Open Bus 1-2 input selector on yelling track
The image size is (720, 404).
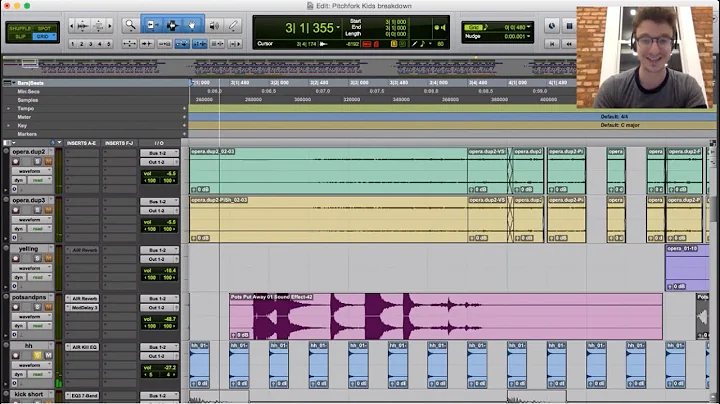point(159,250)
